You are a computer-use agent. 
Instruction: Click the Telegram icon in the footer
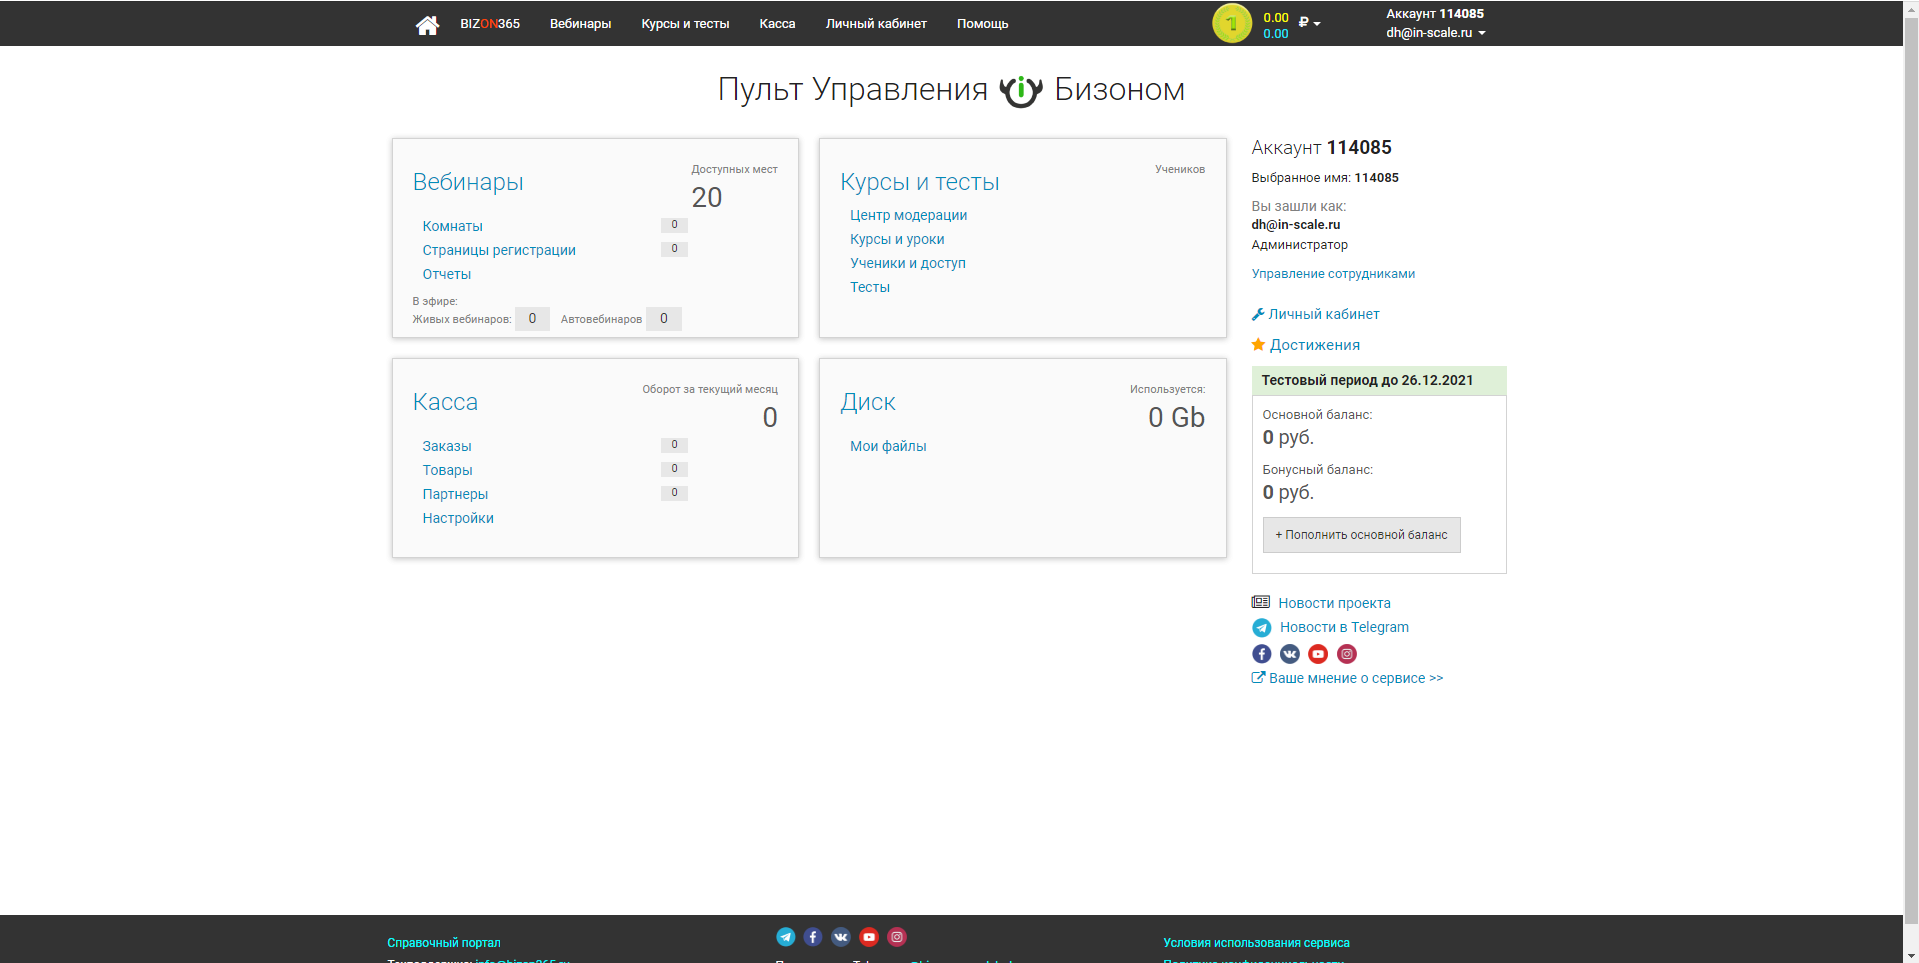pos(786,937)
